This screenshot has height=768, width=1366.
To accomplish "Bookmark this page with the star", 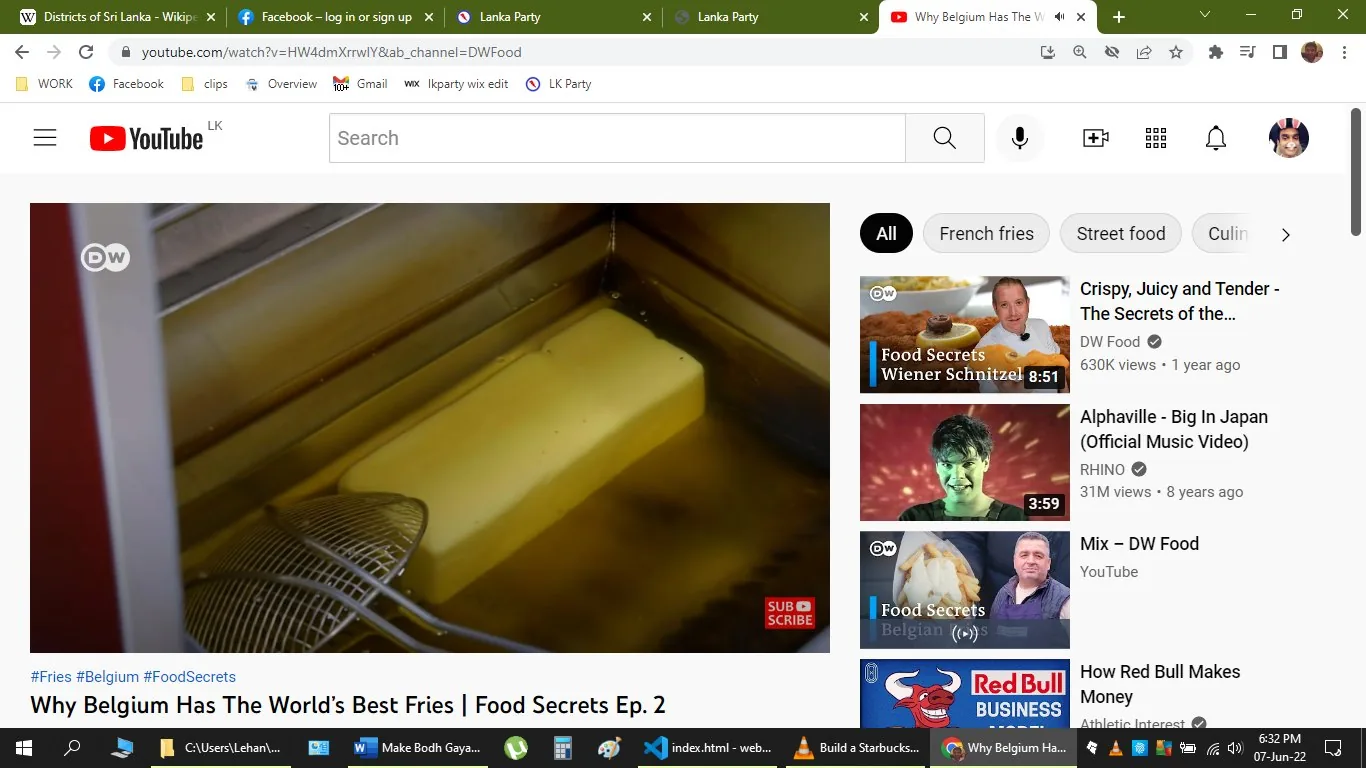I will tap(1176, 52).
